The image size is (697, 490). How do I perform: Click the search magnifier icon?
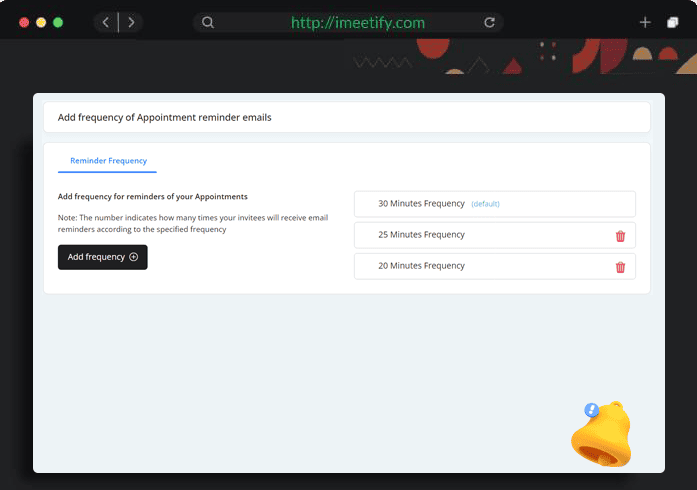pos(207,22)
